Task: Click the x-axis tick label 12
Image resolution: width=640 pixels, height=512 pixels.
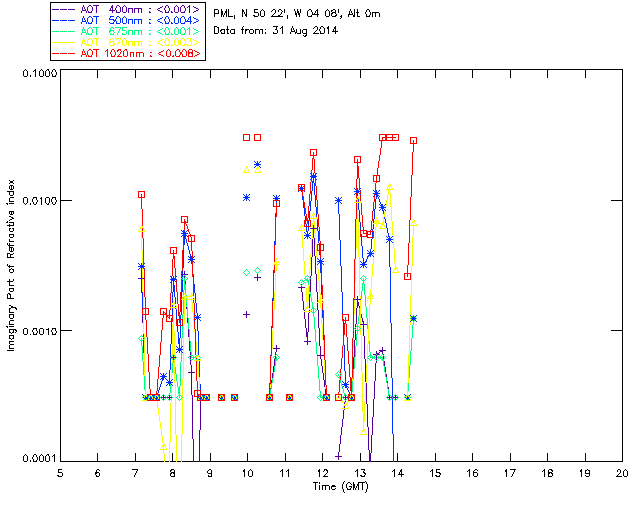Action: click(322, 474)
